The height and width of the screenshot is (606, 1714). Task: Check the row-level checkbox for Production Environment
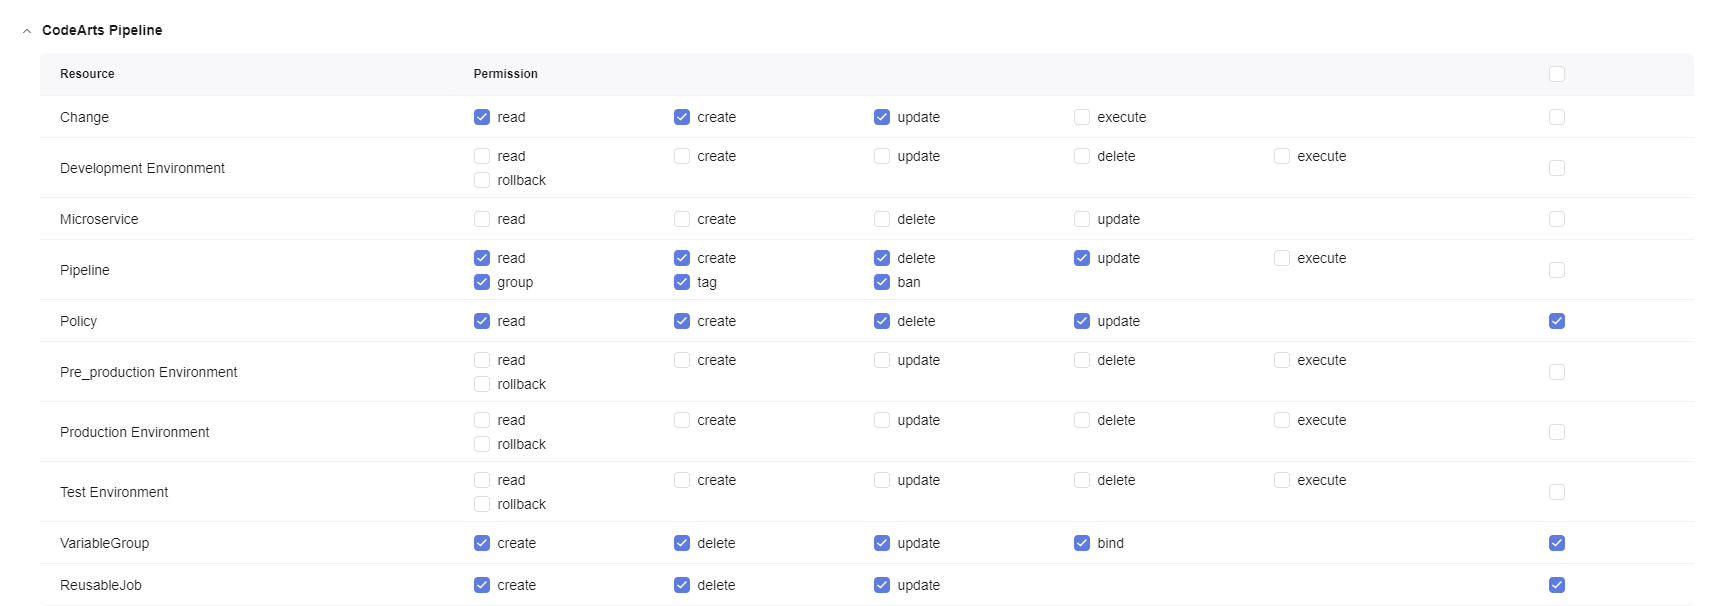(x=1557, y=432)
